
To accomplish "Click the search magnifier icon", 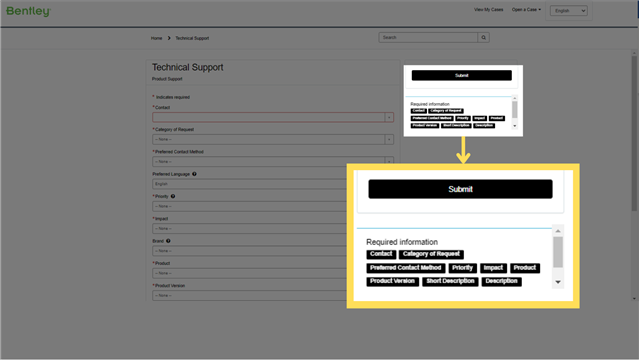I will (x=483, y=38).
